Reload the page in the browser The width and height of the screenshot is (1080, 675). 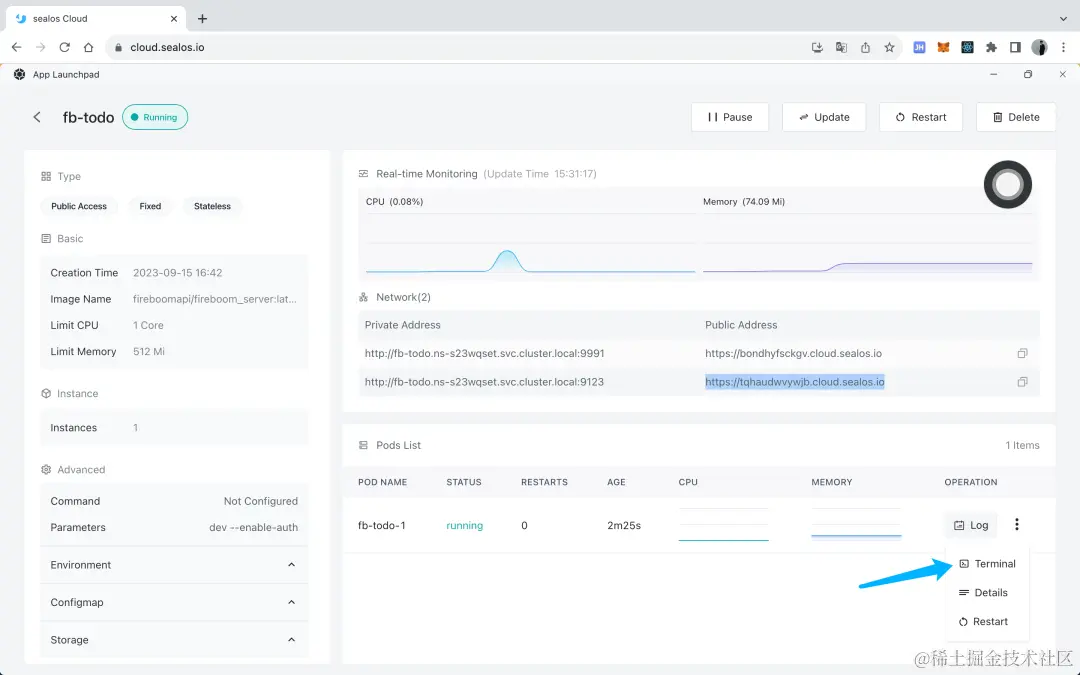click(65, 48)
